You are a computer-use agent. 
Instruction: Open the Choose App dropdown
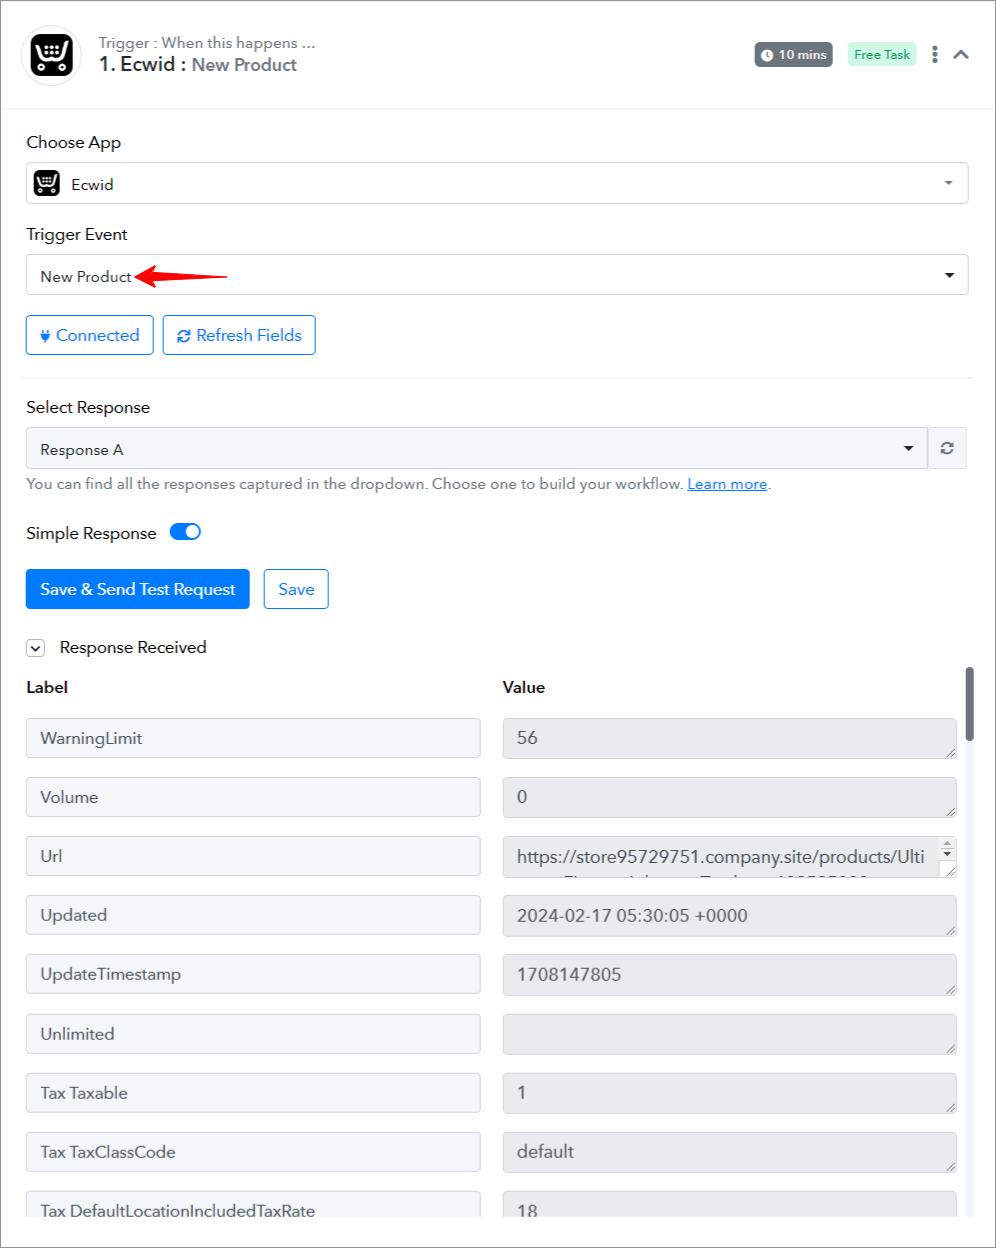[x=497, y=183]
